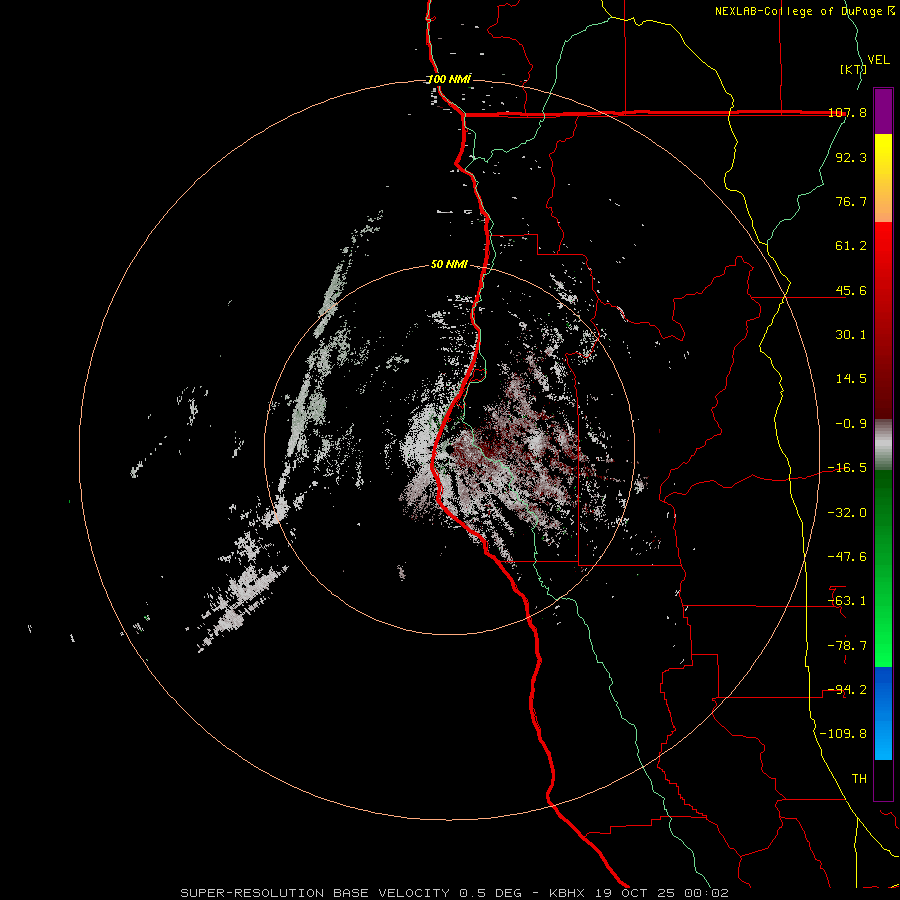Select the -94.2 scale value
Image resolution: width=900 pixels, height=900 pixels.
coord(847,690)
